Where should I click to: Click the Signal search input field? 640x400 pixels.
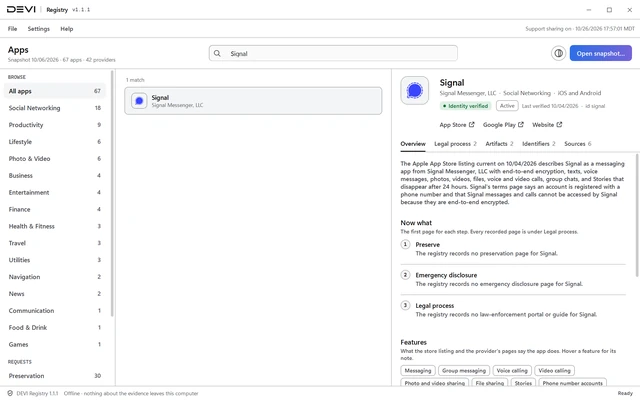pyautogui.click(x=333, y=53)
